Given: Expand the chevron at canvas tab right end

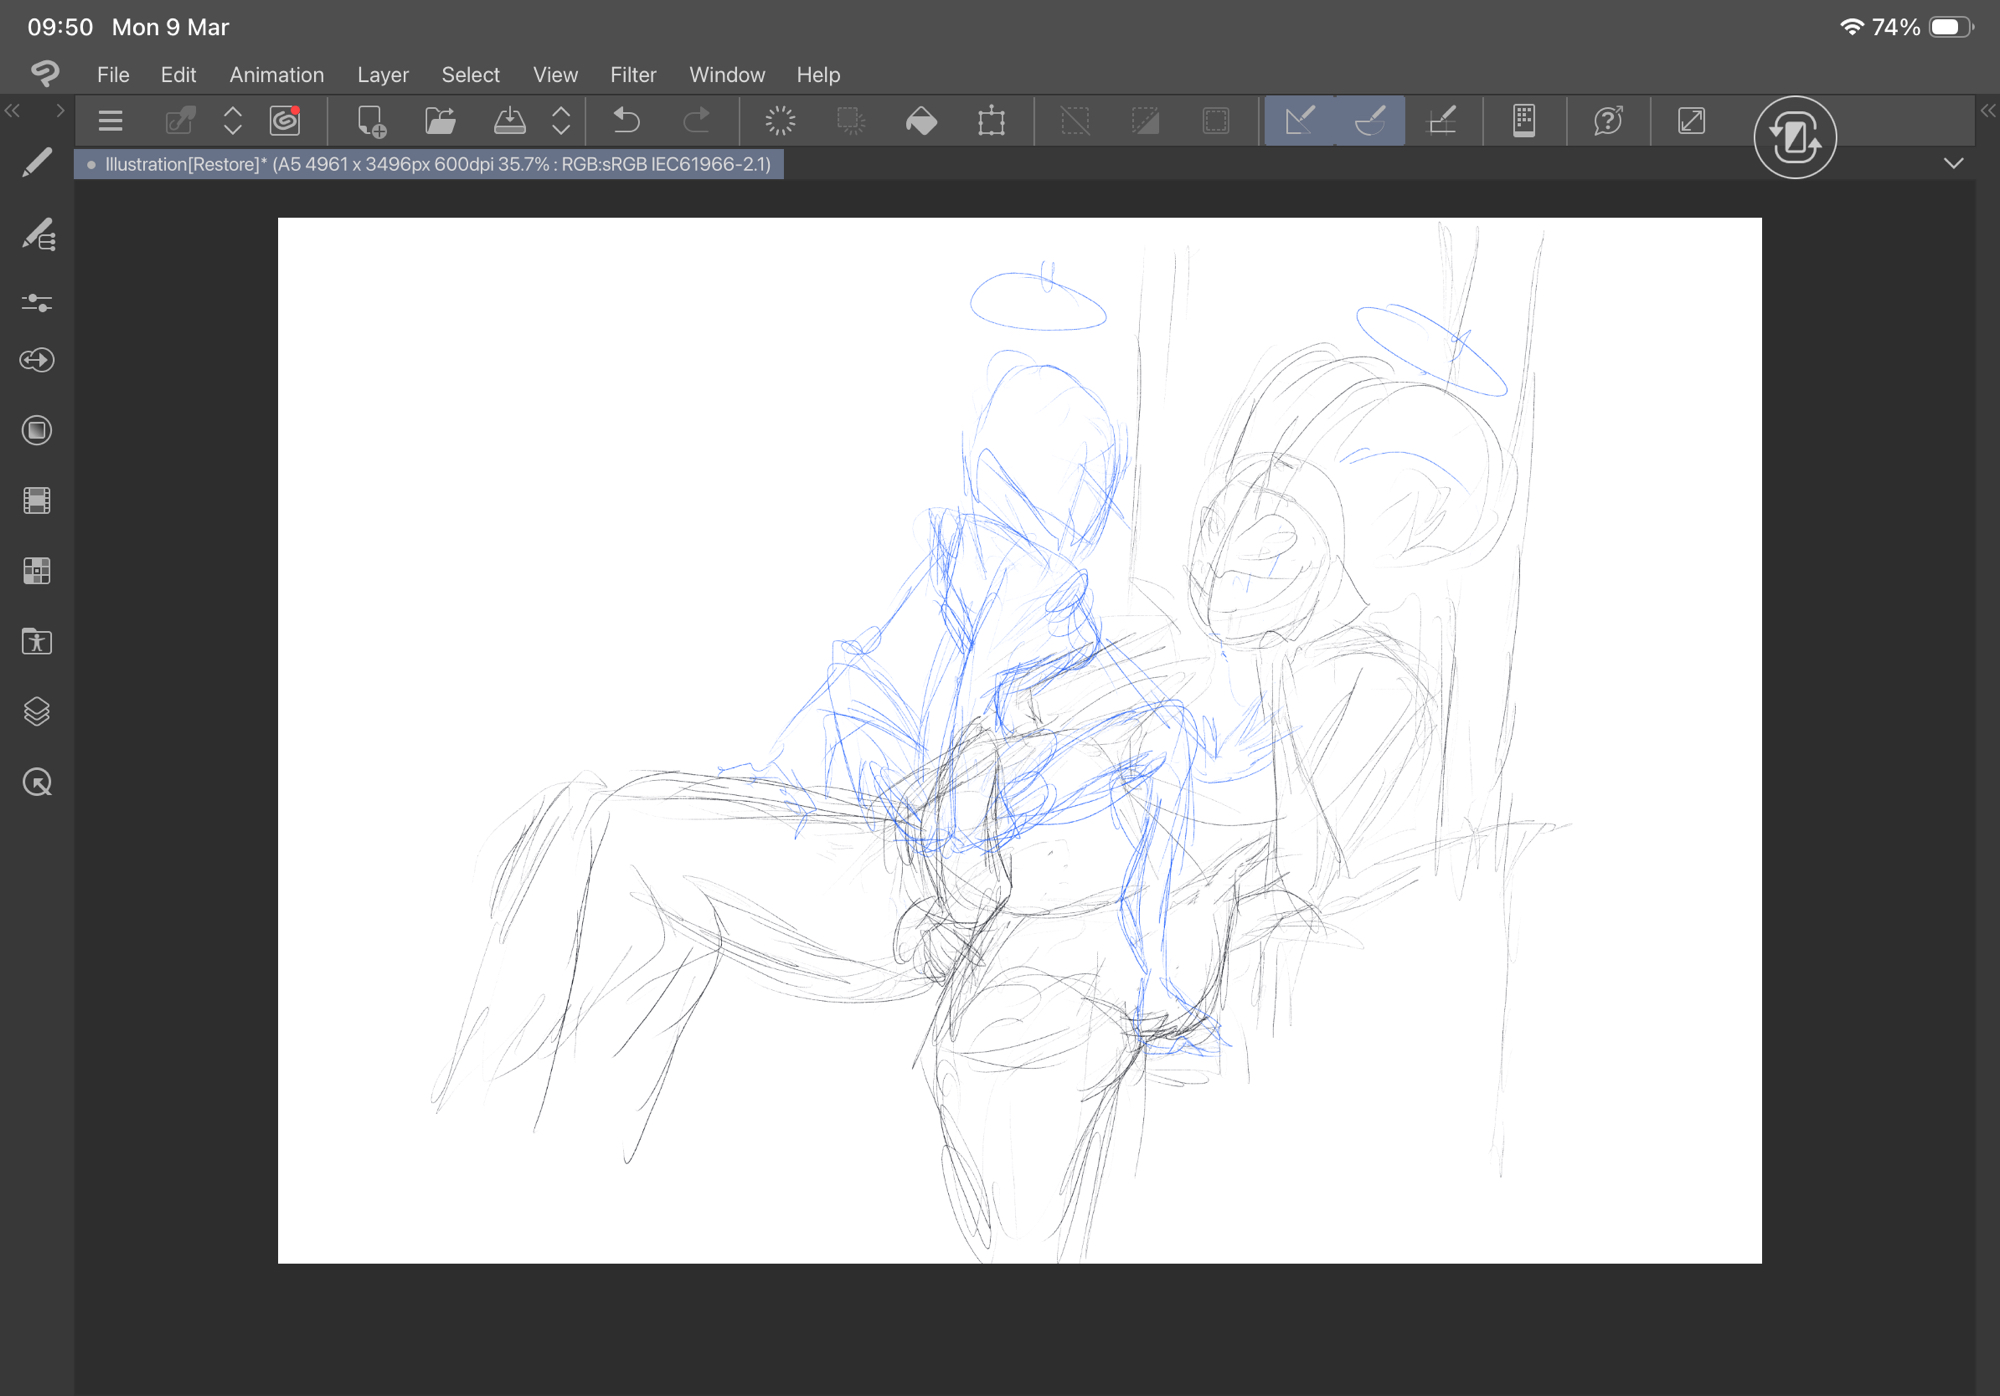Looking at the screenshot, I should pos(1953,163).
